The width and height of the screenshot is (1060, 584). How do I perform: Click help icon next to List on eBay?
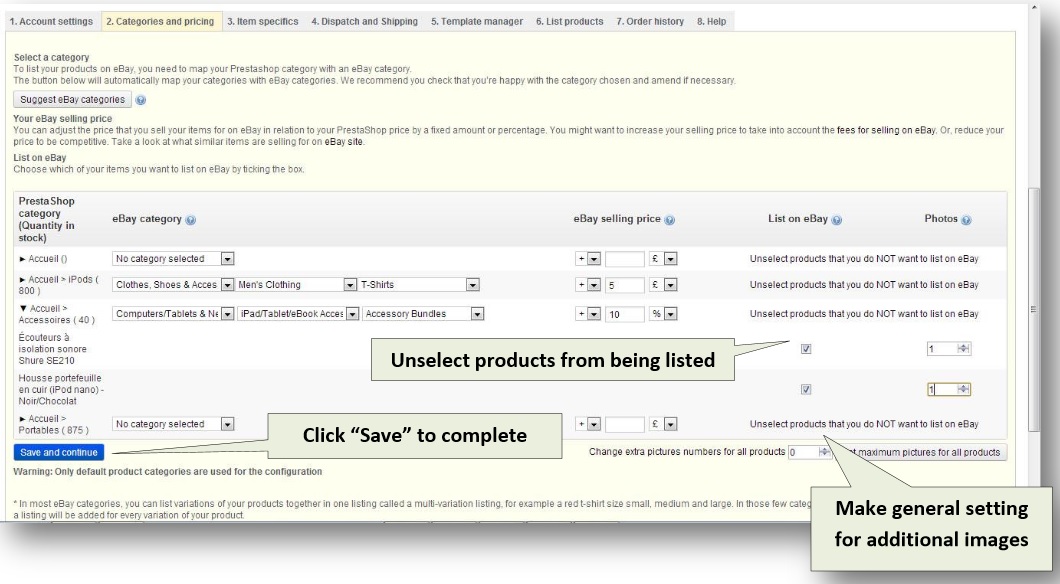click(837, 220)
